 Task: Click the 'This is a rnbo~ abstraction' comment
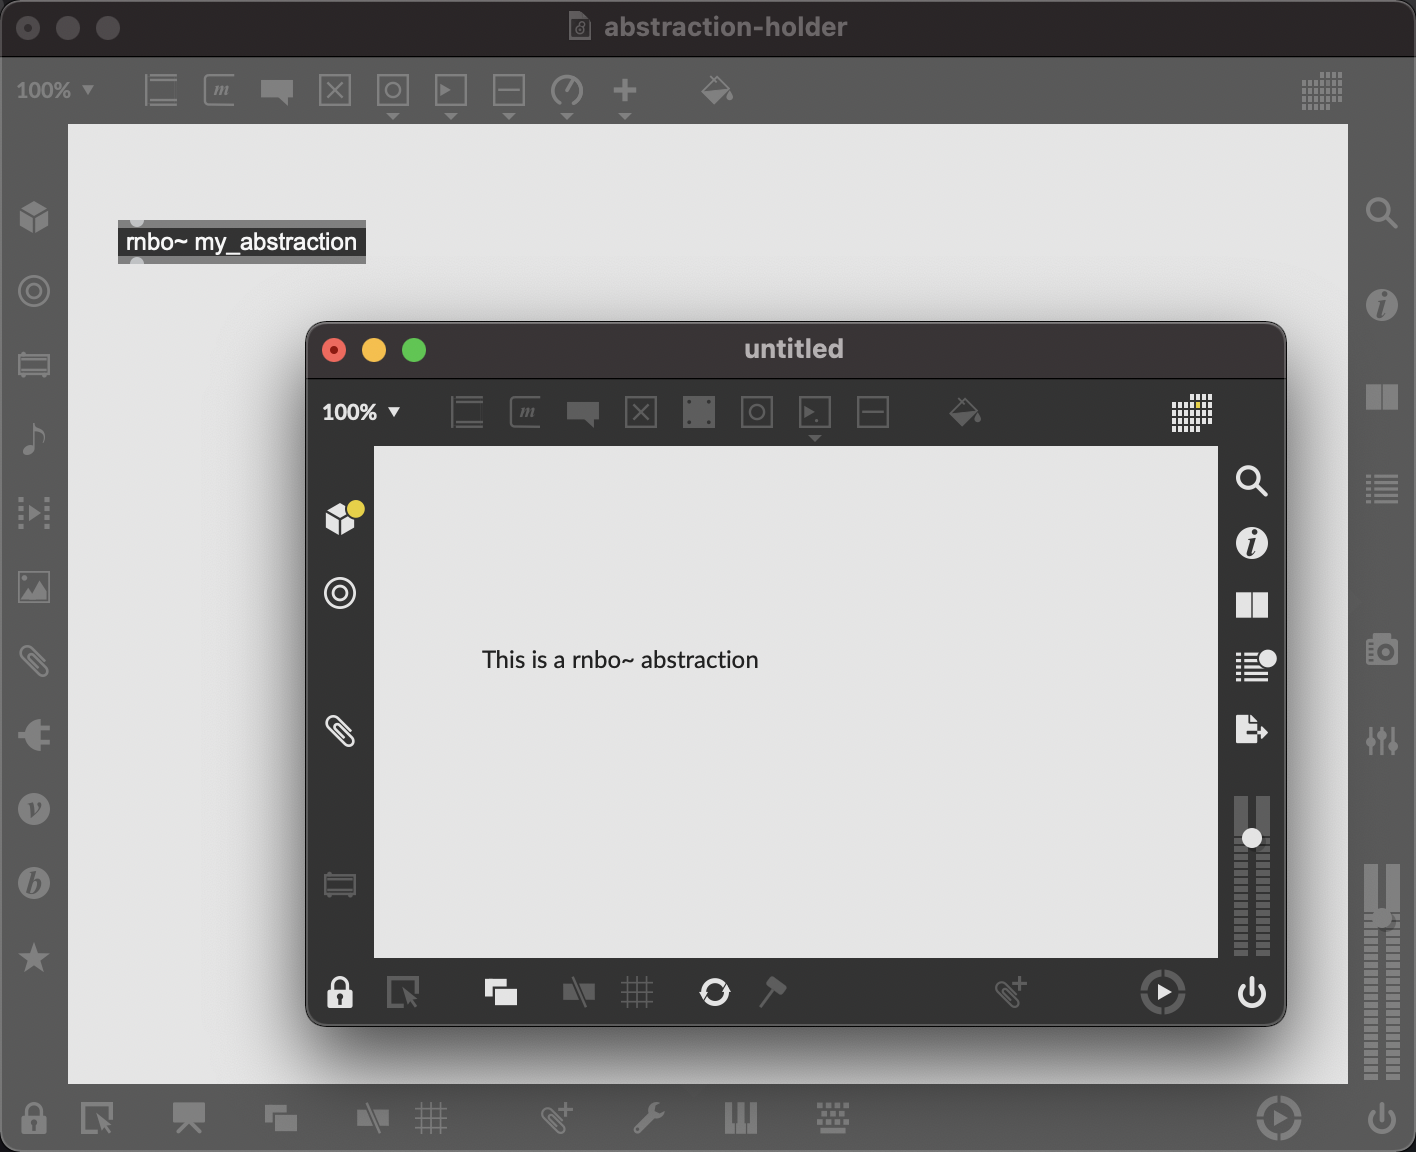[620, 660]
